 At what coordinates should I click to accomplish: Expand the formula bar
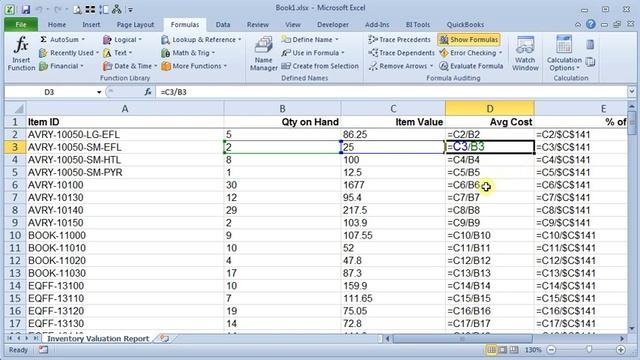point(631,92)
